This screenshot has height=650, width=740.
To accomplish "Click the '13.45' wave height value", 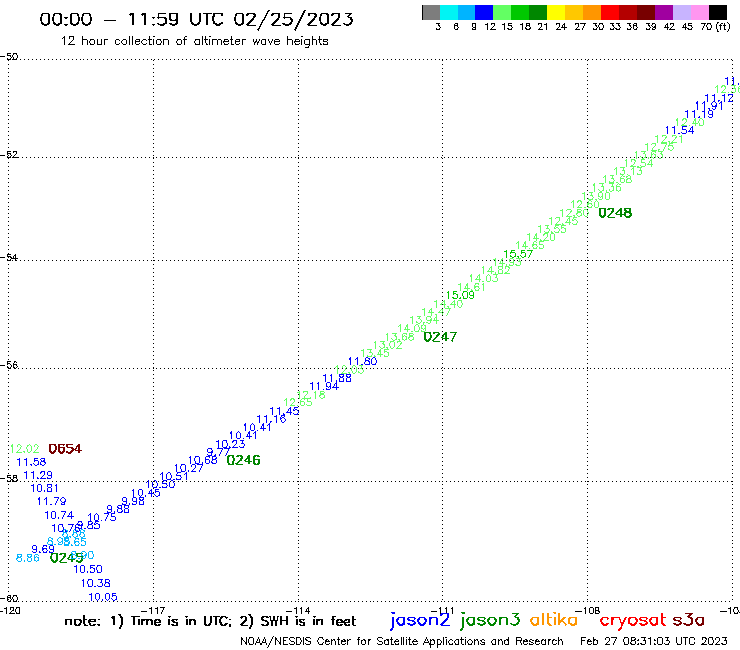I will click(x=375, y=353).
